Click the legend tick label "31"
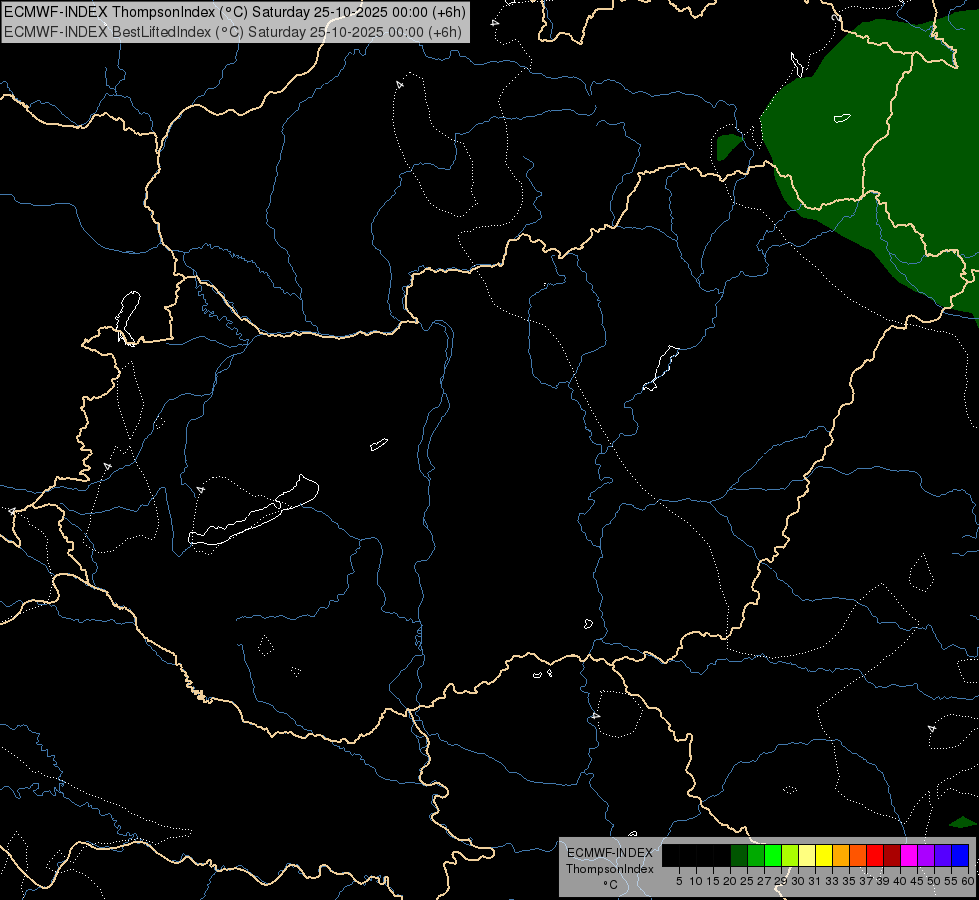This screenshot has height=900, width=979. click(x=815, y=881)
